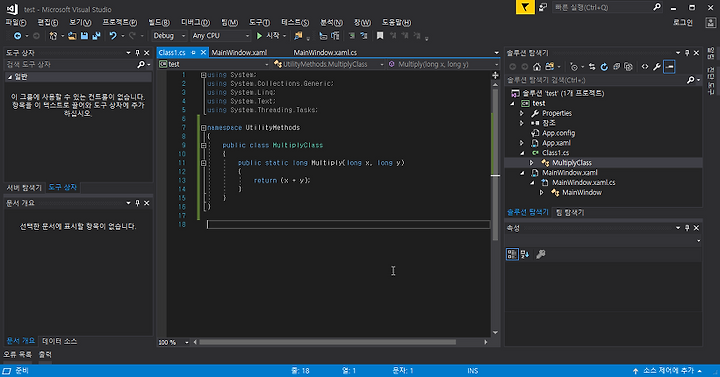Click the yellow notification flag icon
Viewport: 720px width, 377px height.
click(x=525, y=7)
